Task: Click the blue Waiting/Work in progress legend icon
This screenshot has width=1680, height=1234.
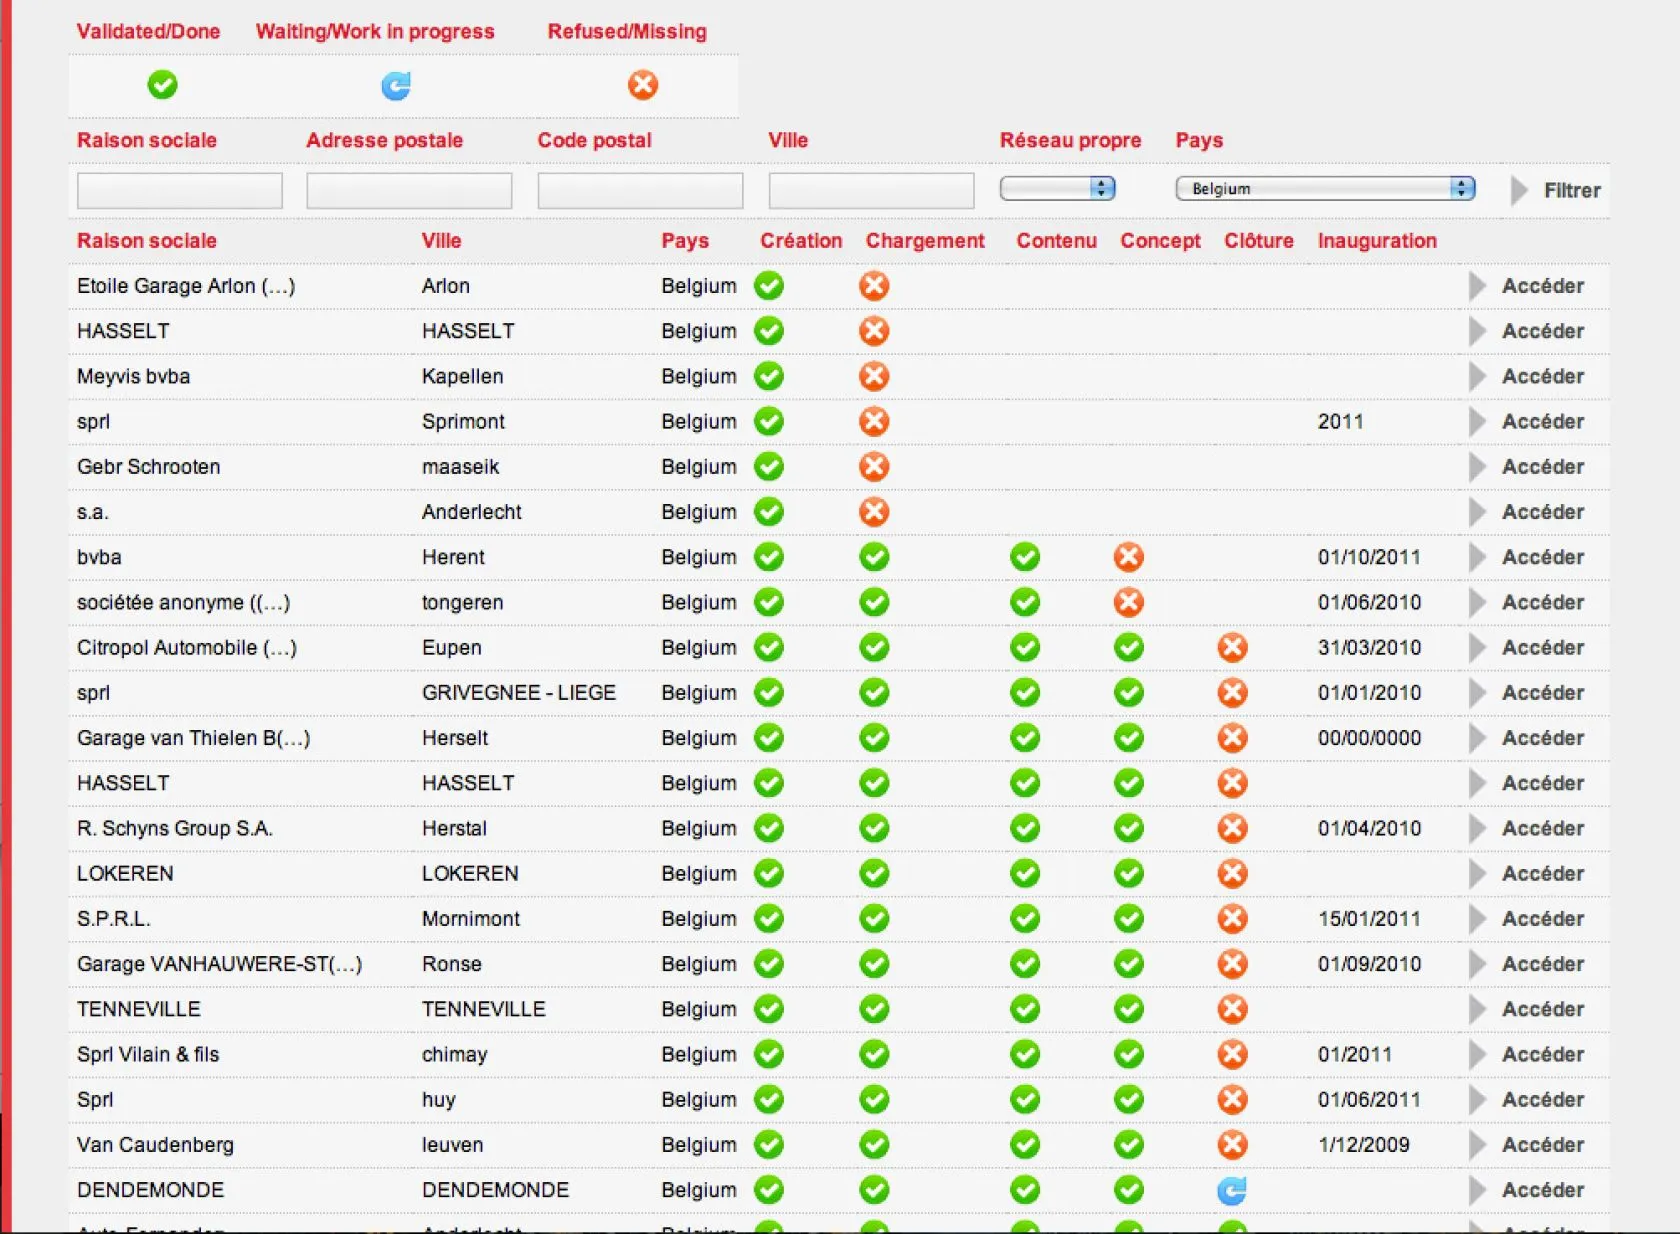Action: tap(396, 86)
